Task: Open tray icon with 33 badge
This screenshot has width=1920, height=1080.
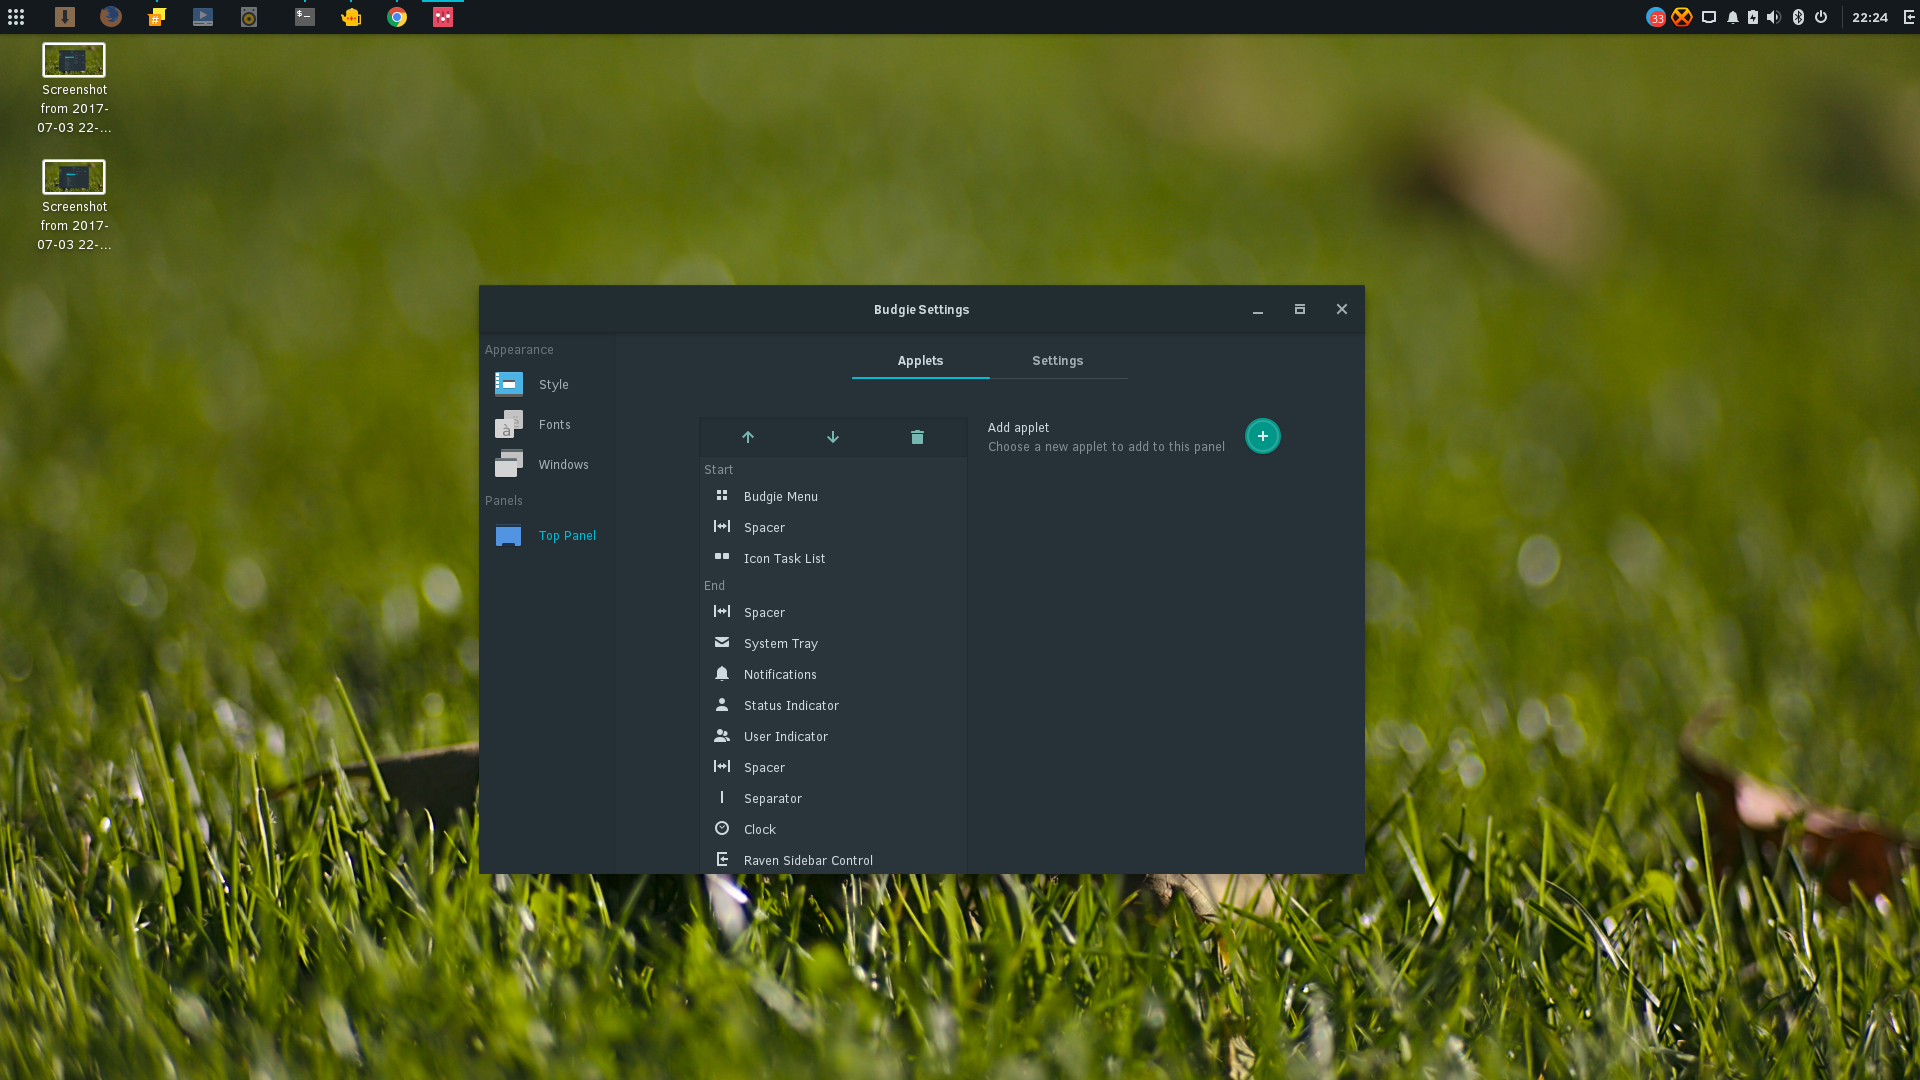Action: [x=1656, y=17]
